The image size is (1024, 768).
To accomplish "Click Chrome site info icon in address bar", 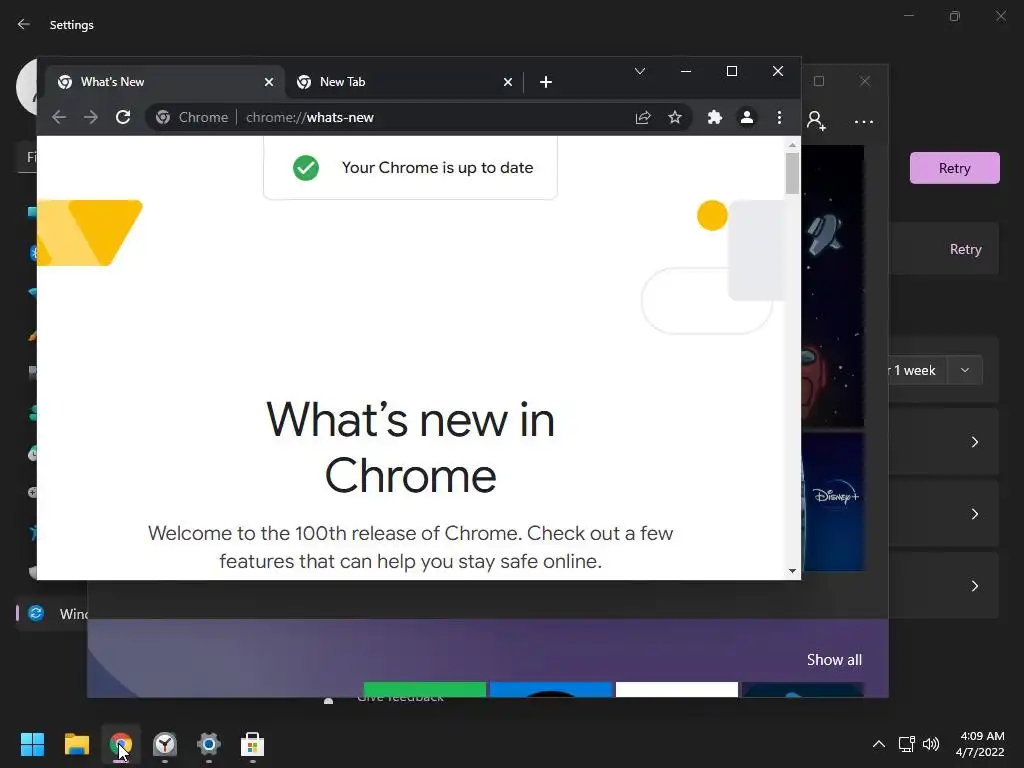I will [163, 118].
